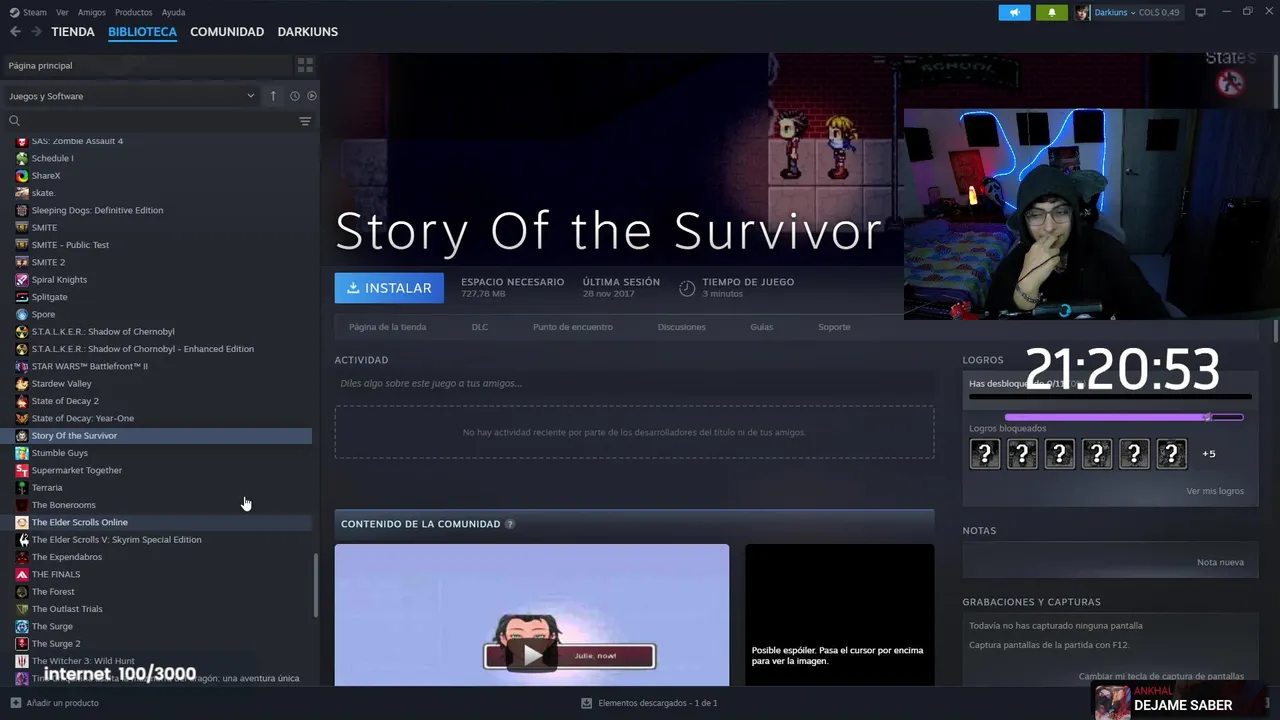Click the Stumble Guys game icon
Viewport: 1280px width, 720px height.
[22, 453]
